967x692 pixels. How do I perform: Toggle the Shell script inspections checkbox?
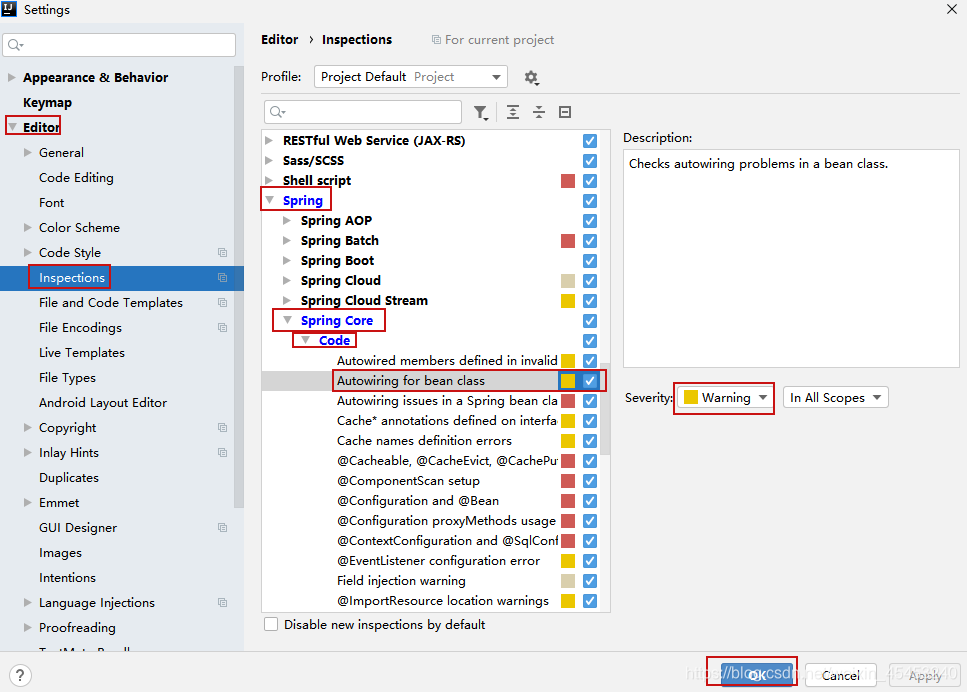(590, 181)
